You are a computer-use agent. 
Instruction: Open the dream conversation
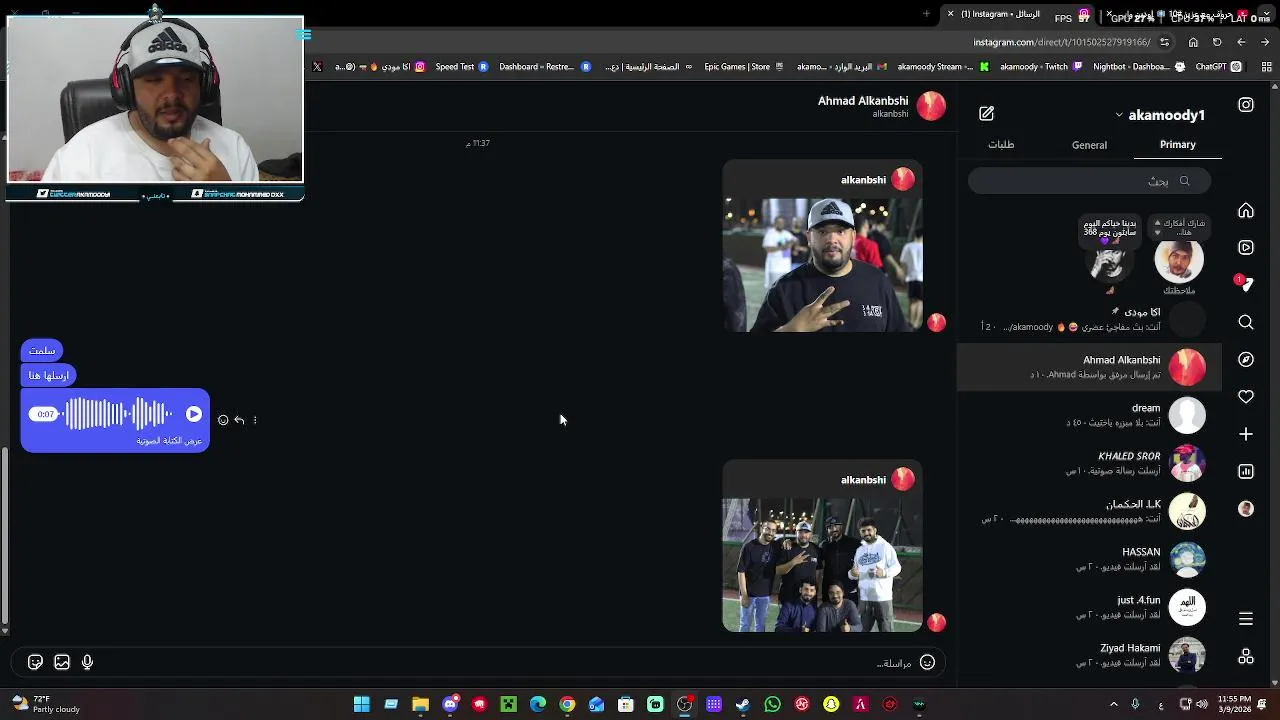pos(1089,415)
